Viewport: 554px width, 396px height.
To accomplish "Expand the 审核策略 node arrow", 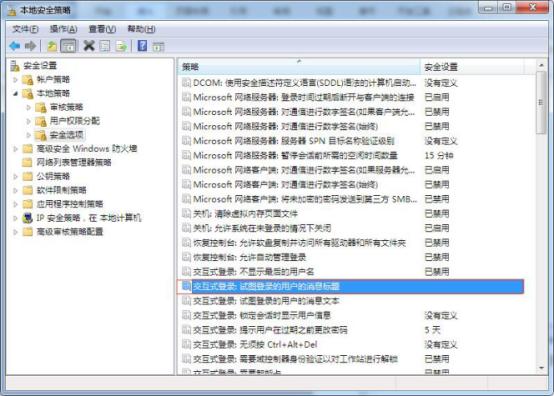I will click(29, 107).
